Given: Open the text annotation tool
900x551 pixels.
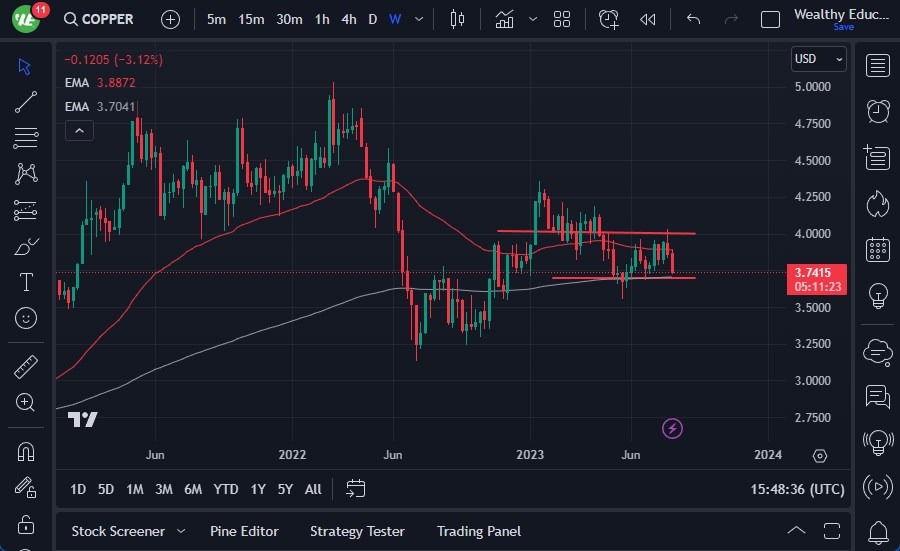Looking at the screenshot, I should point(26,282).
